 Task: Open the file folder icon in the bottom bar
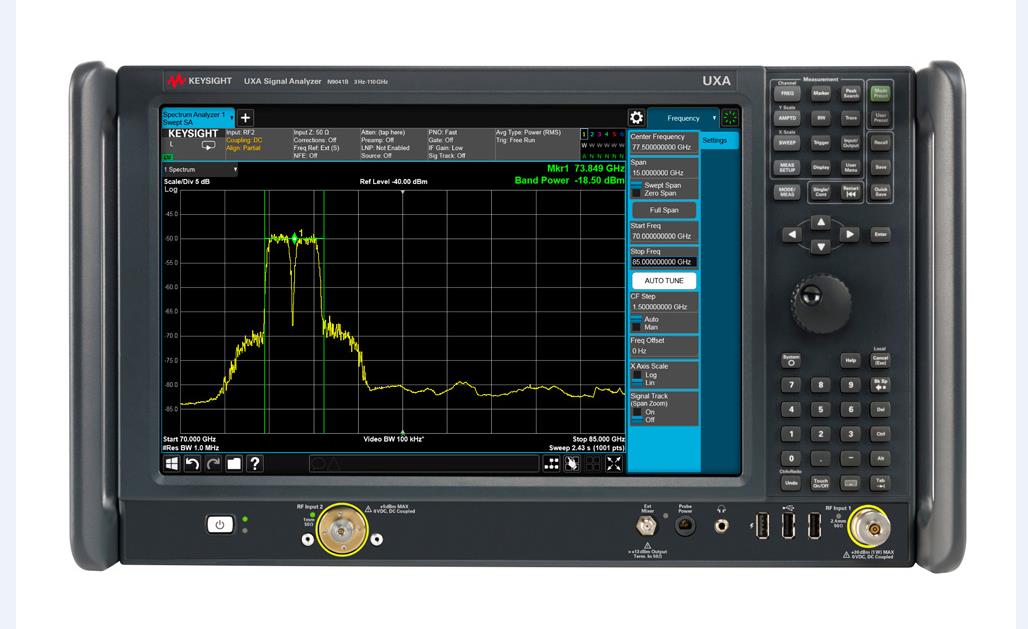(x=234, y=464)
